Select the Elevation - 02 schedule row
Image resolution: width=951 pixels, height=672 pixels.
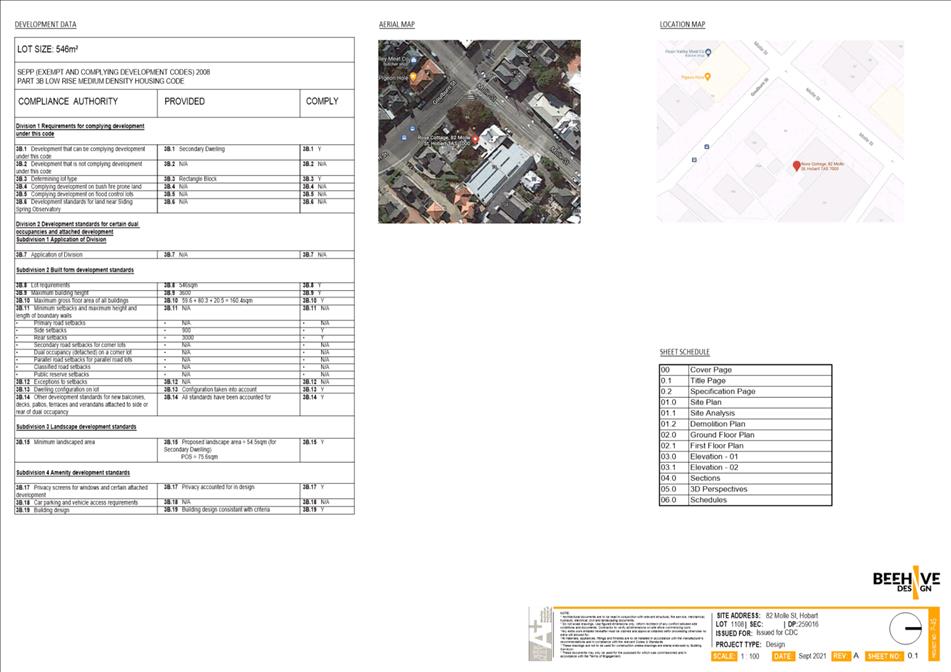pos(745,468)
